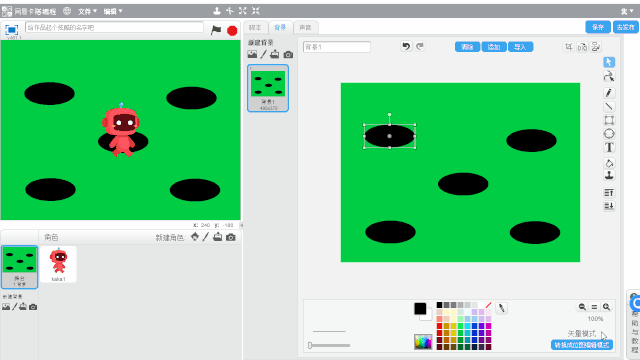Upload backdrop from file icon in editor panel
The width and height of the screenshot is (640, 360).
tap(275, 54)
